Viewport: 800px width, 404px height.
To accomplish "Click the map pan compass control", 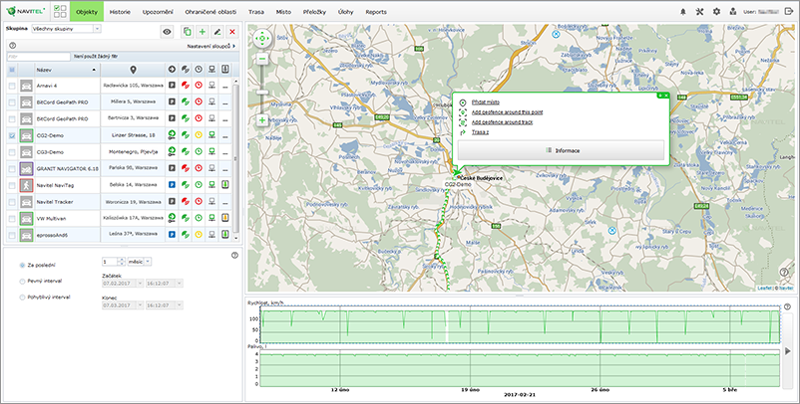I will coord(262,40).
